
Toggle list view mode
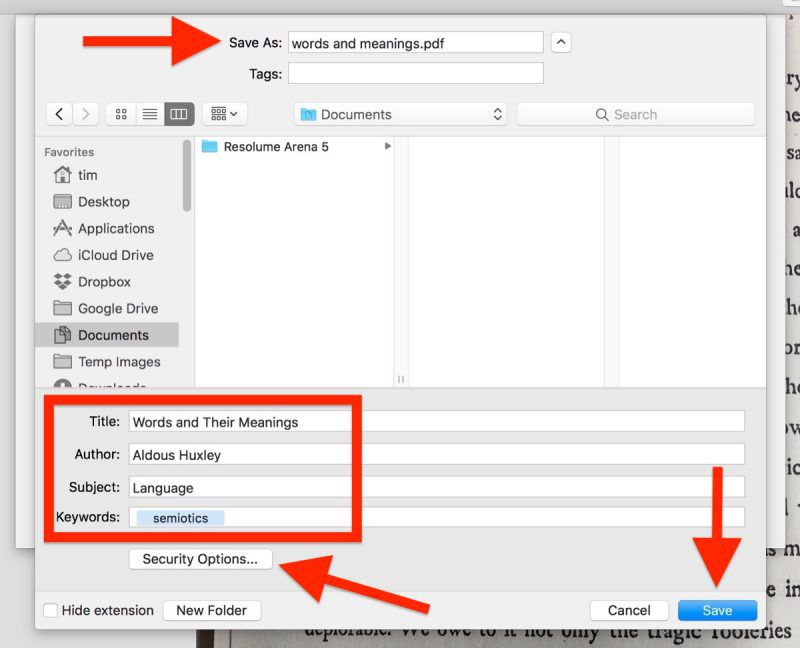click(x=148, y=113)
